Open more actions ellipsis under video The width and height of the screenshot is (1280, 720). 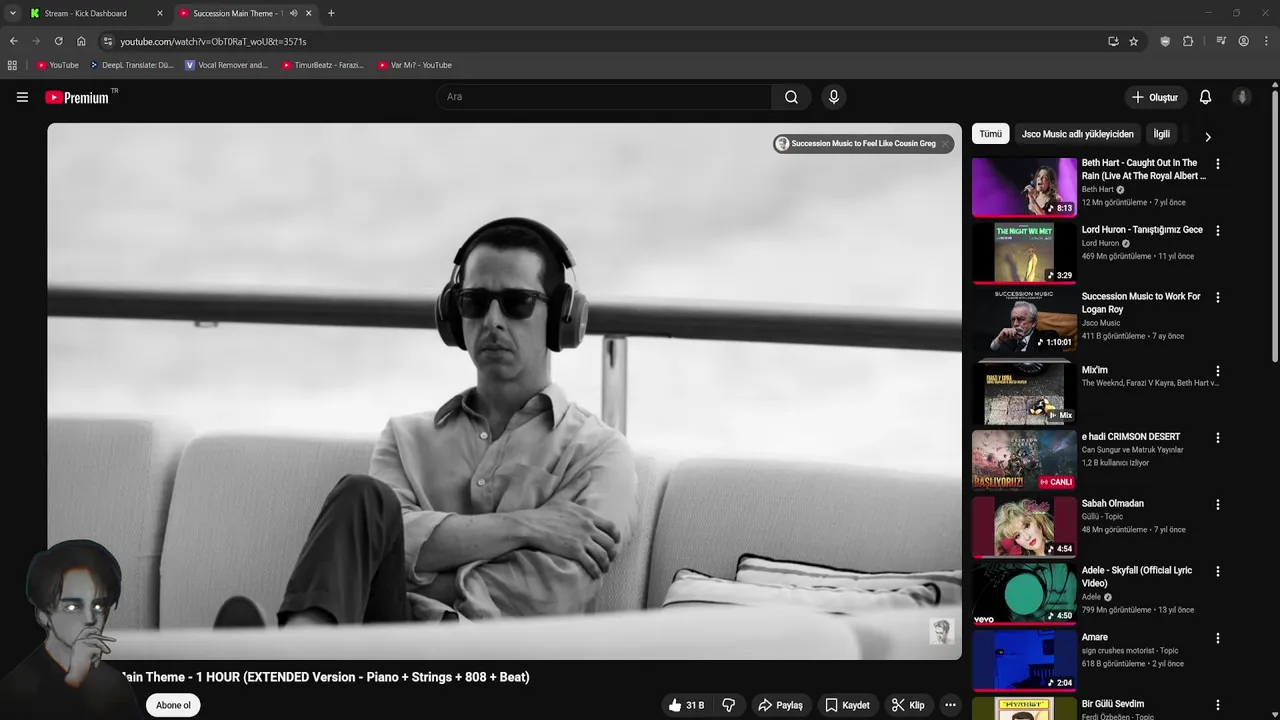pyautogui.click(x=950, y=705)
